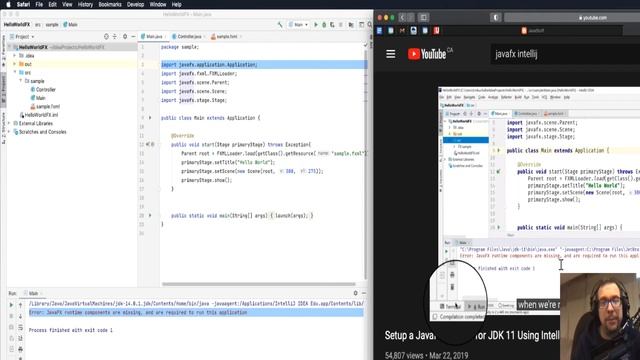This screenshot has height=360, width=640.
Task: Click the JavaFX error line in console
Action: [196, 313]
